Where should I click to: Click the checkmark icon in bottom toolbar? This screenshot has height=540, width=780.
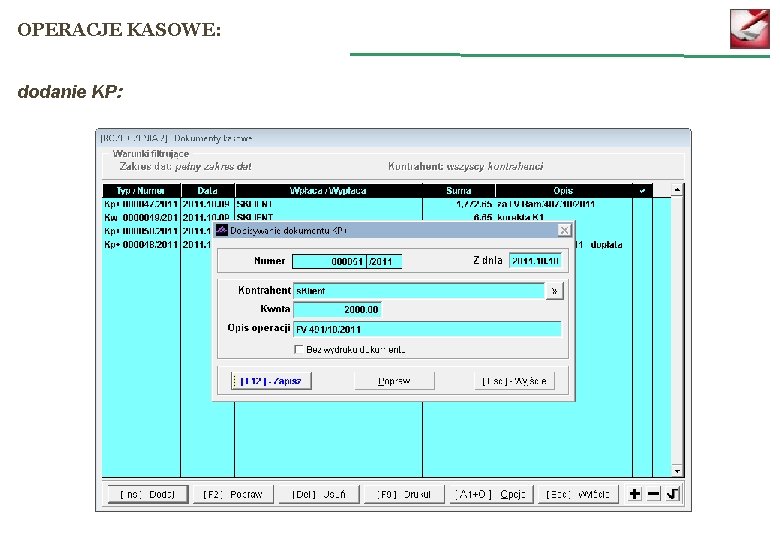[673, 494]
